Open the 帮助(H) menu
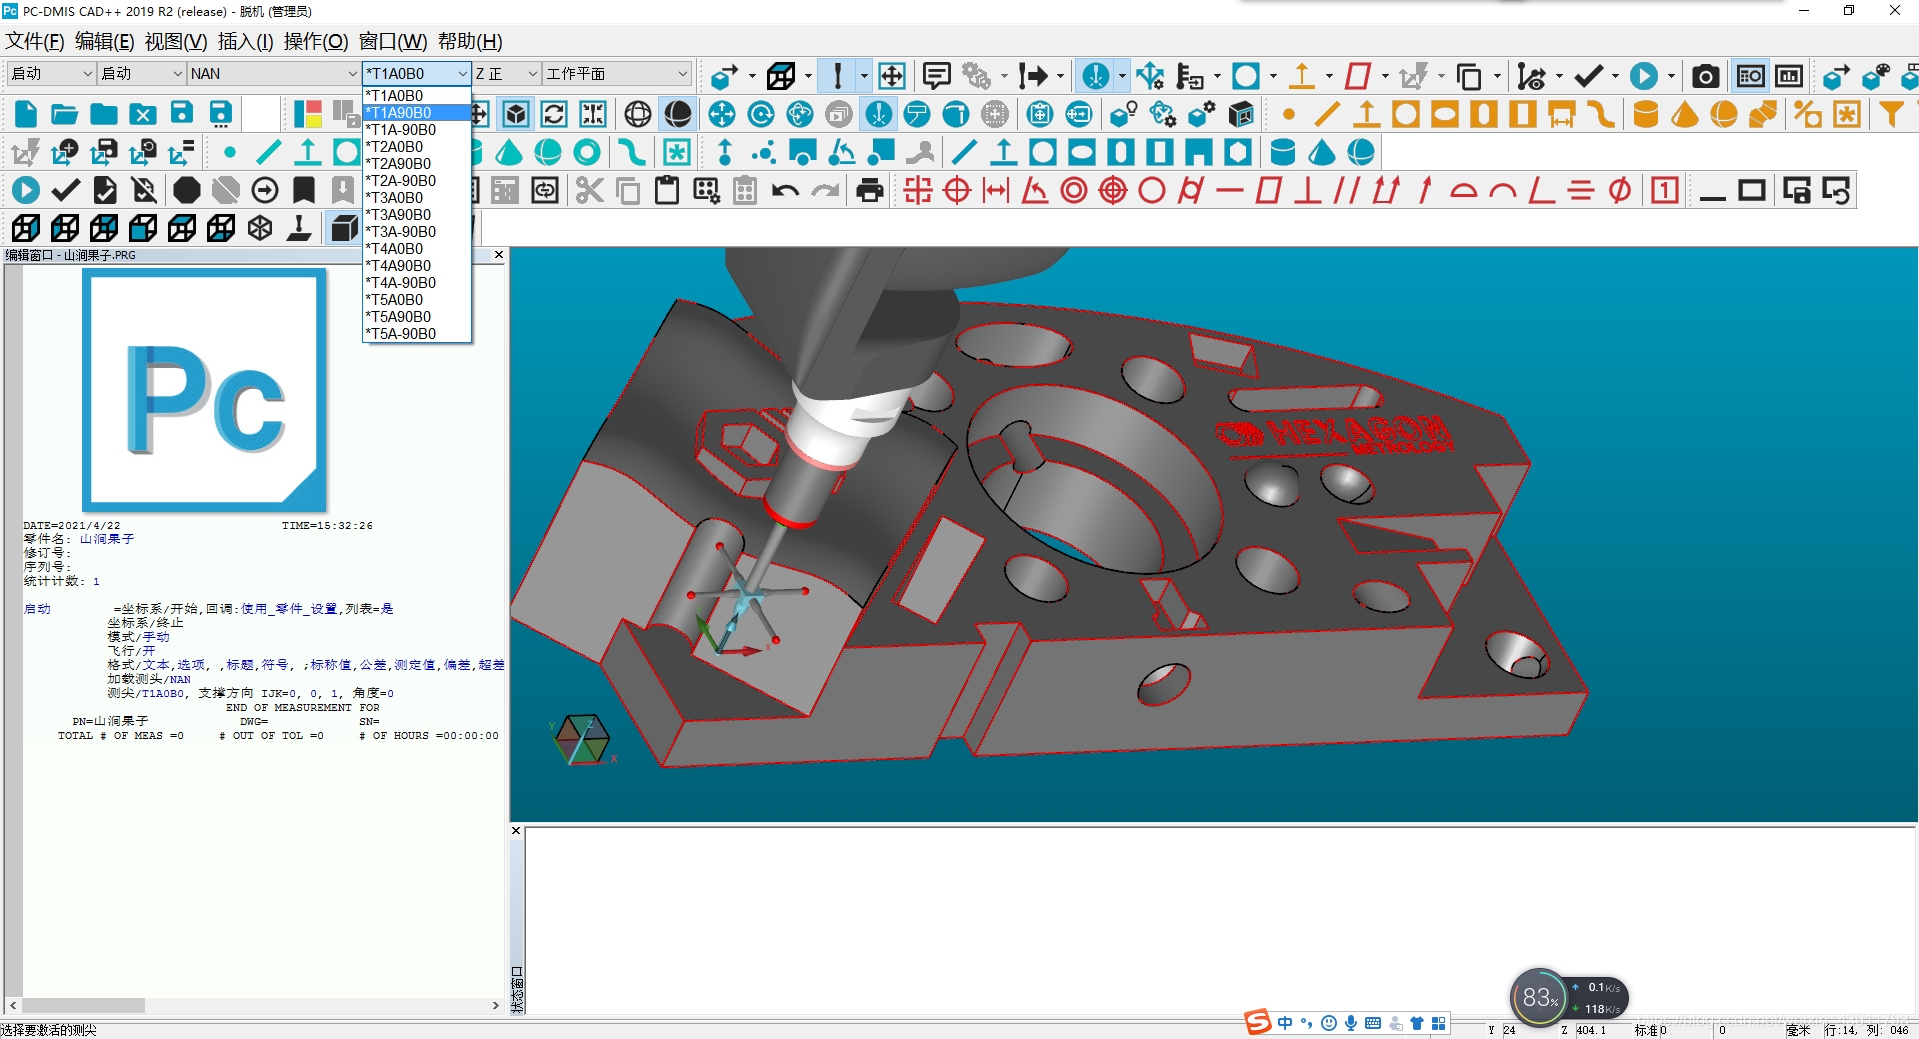 click(x=470, y=41)
